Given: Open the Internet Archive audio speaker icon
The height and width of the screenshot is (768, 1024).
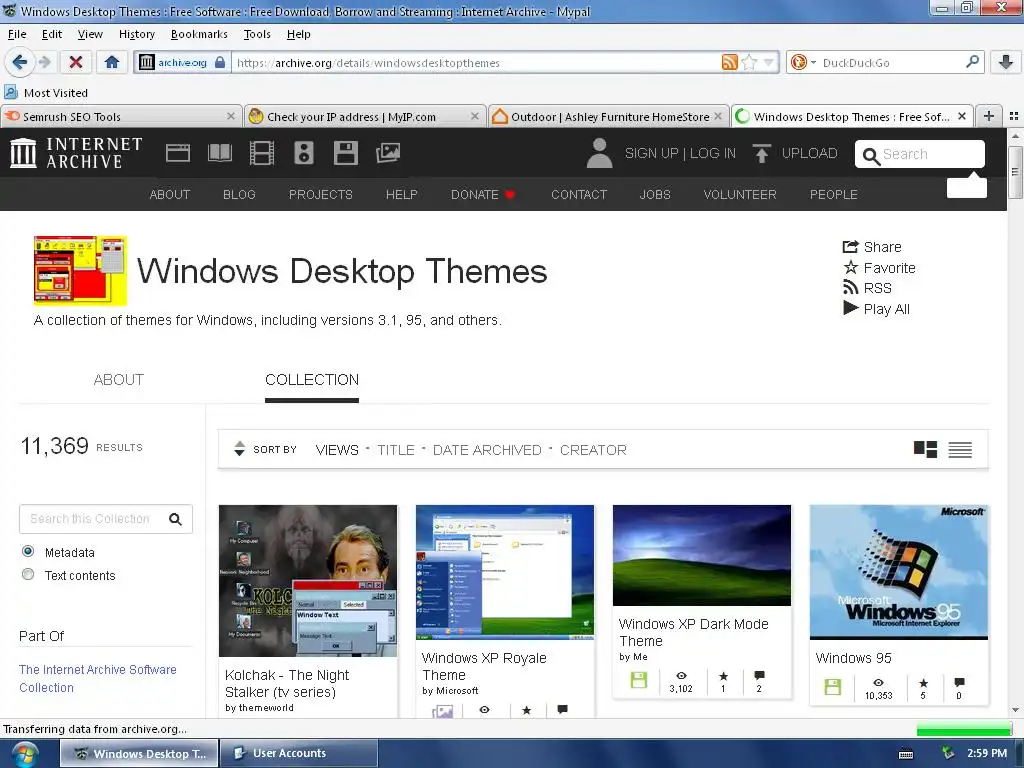Looking at the screenshot, I should (x=304, y=153).
